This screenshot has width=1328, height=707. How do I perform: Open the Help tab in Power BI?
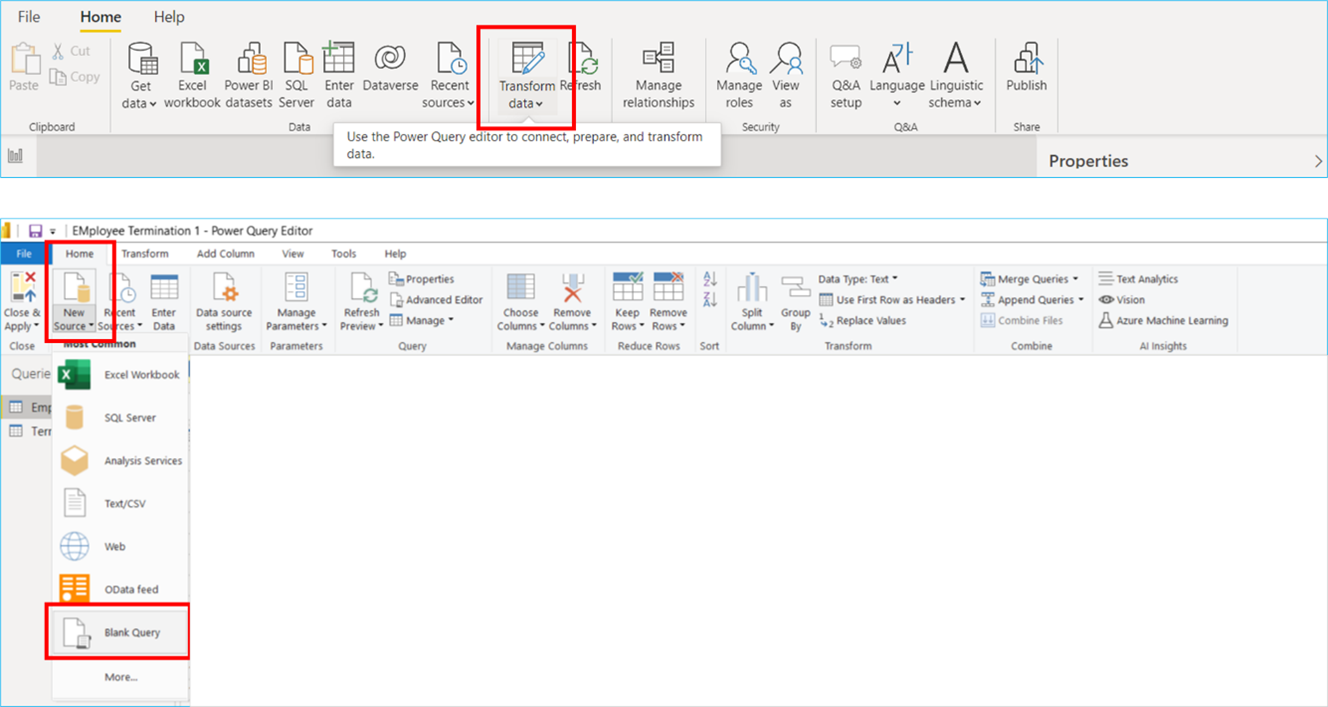pyautogui.click(x=169, y=17)
